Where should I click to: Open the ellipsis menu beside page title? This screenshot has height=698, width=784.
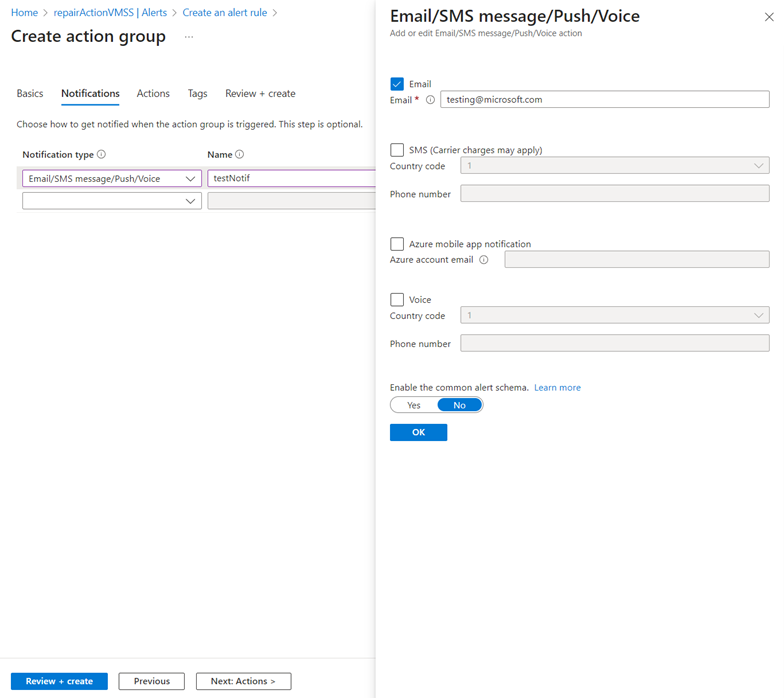click(189, 37)
